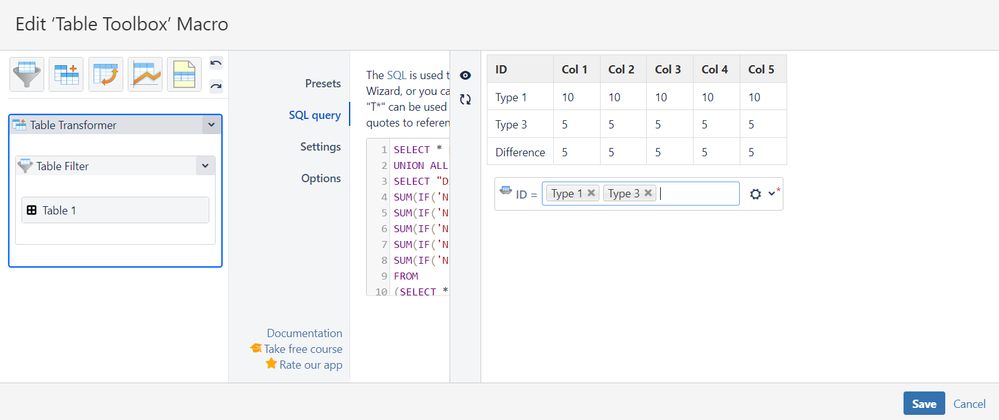This screenshot has height=420, width=999.
Task: Undo the last macro change
Action: click(216, 64)
